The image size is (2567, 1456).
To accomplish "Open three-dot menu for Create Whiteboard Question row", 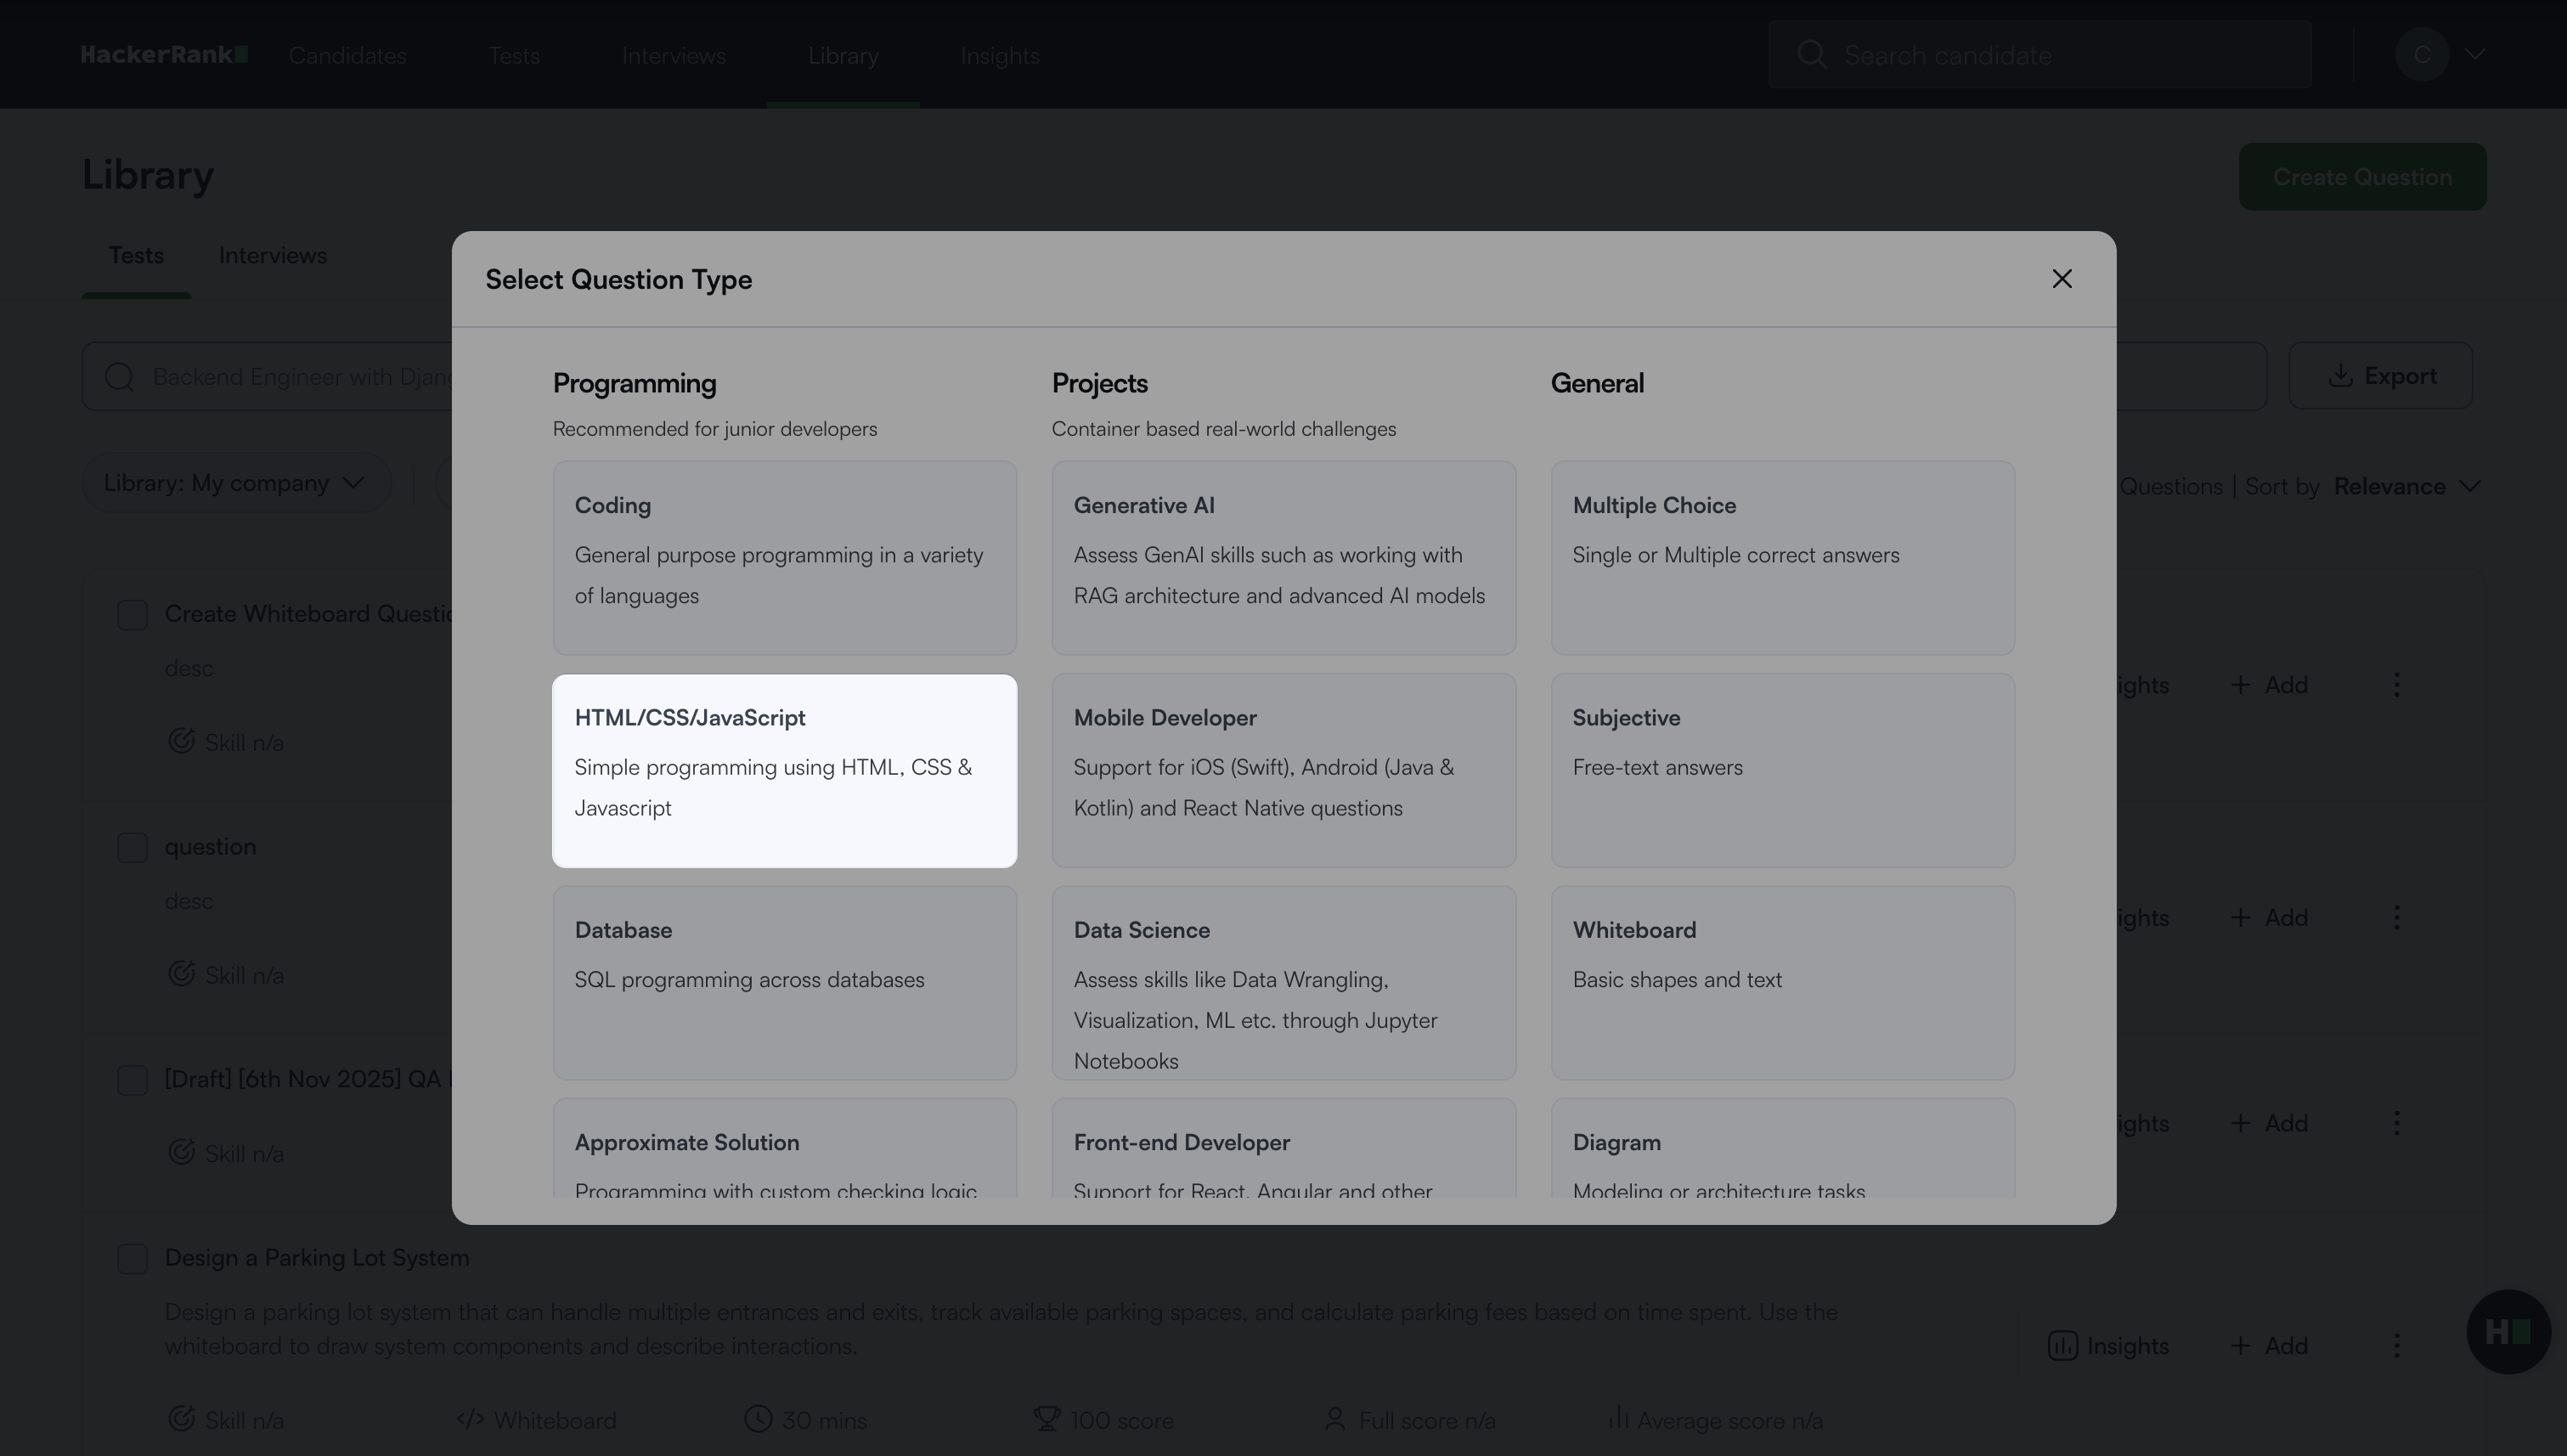I will [2396, 685].
